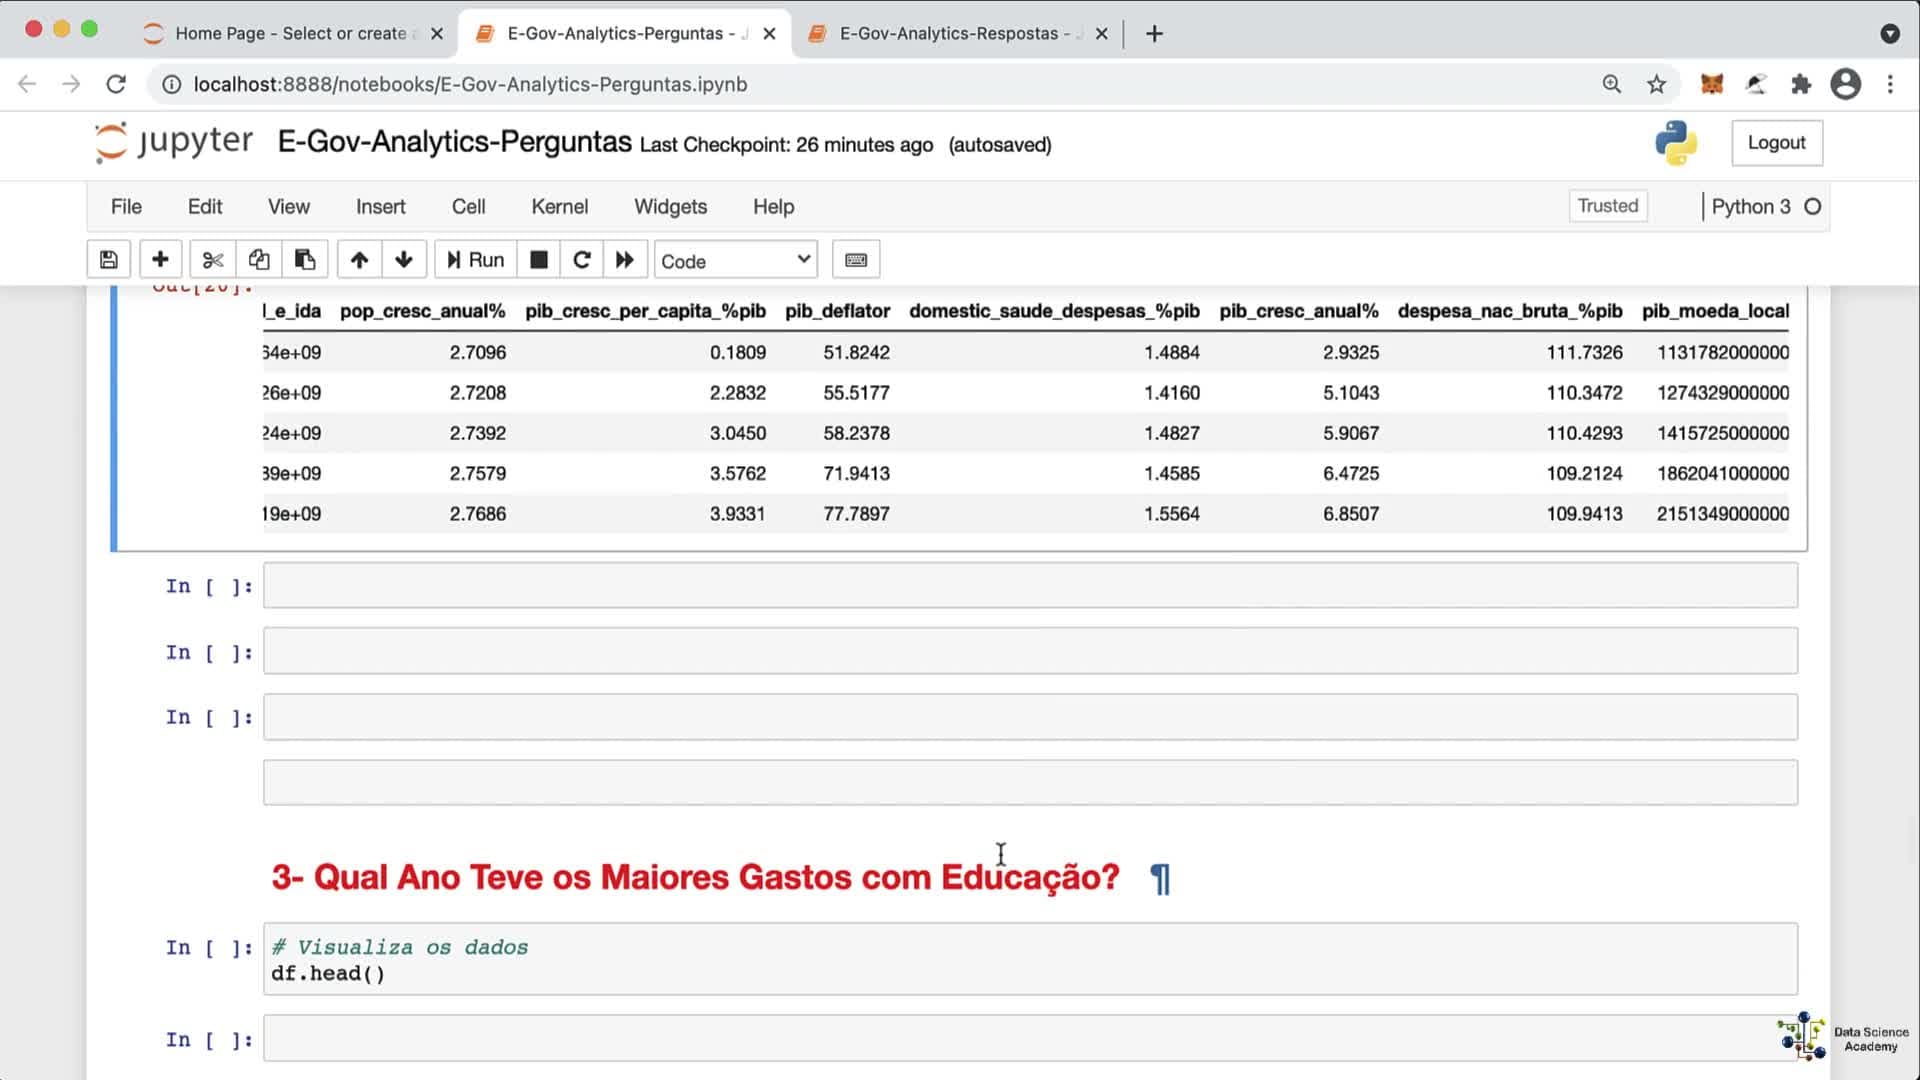
Task: Open the Help menu
Action: 774,207
